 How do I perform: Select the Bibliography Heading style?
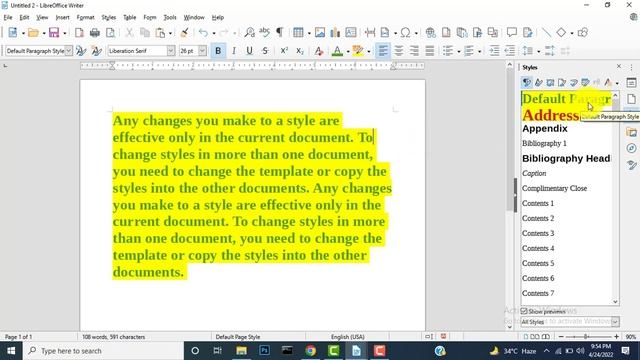pyautogui.click(x=567, y=158)
